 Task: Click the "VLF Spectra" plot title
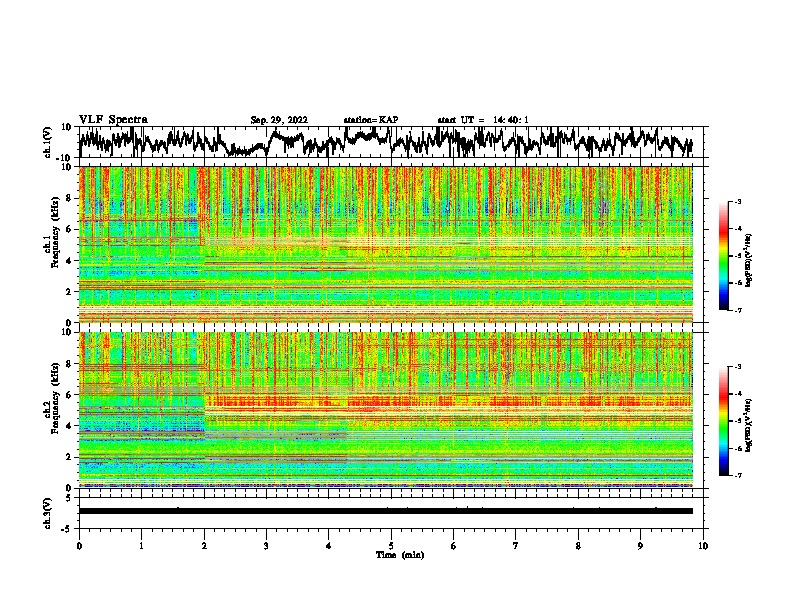point(113,120)
